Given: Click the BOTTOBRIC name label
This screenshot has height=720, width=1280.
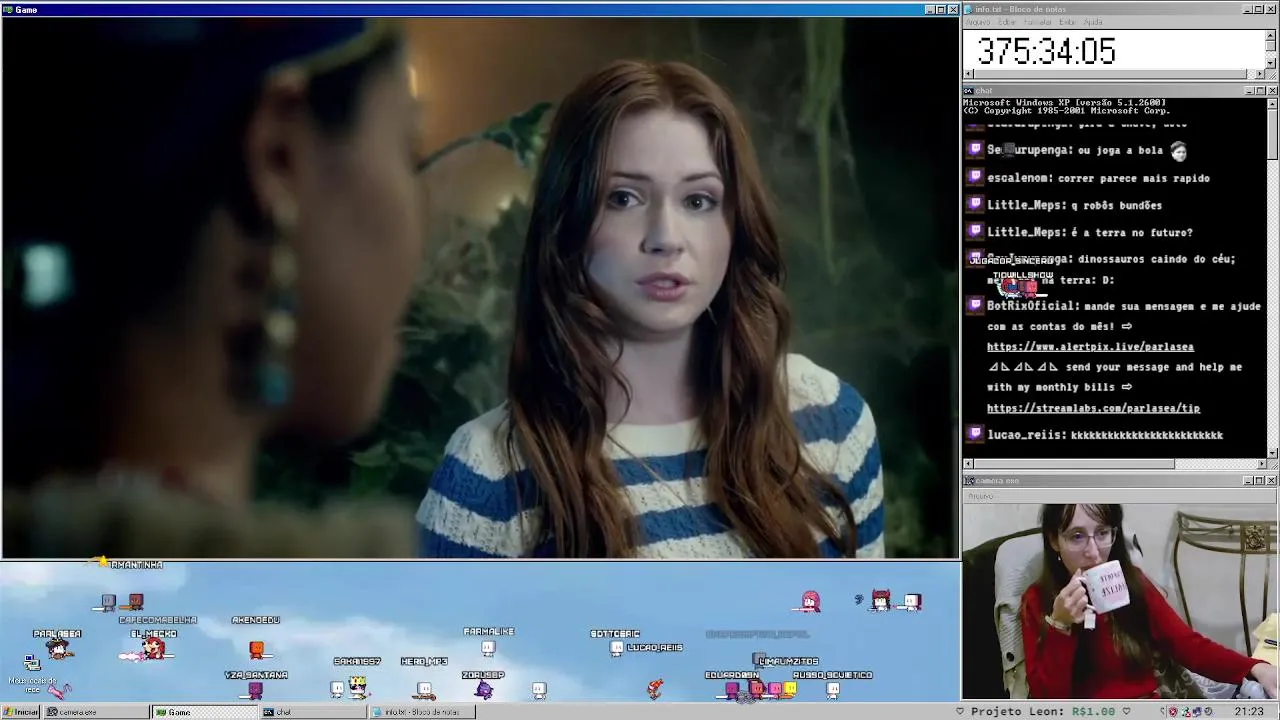Looking at the screenshot, I should pos(615,634).
